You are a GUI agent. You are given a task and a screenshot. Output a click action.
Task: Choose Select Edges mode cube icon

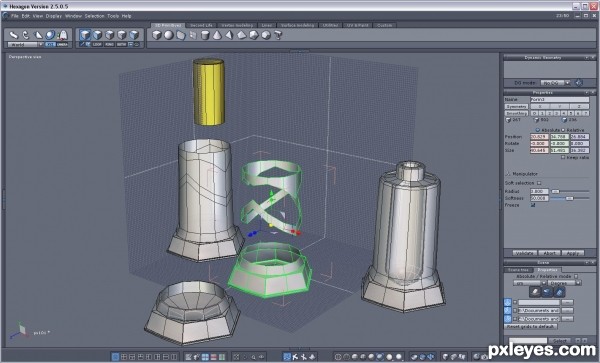coord(110,35)
